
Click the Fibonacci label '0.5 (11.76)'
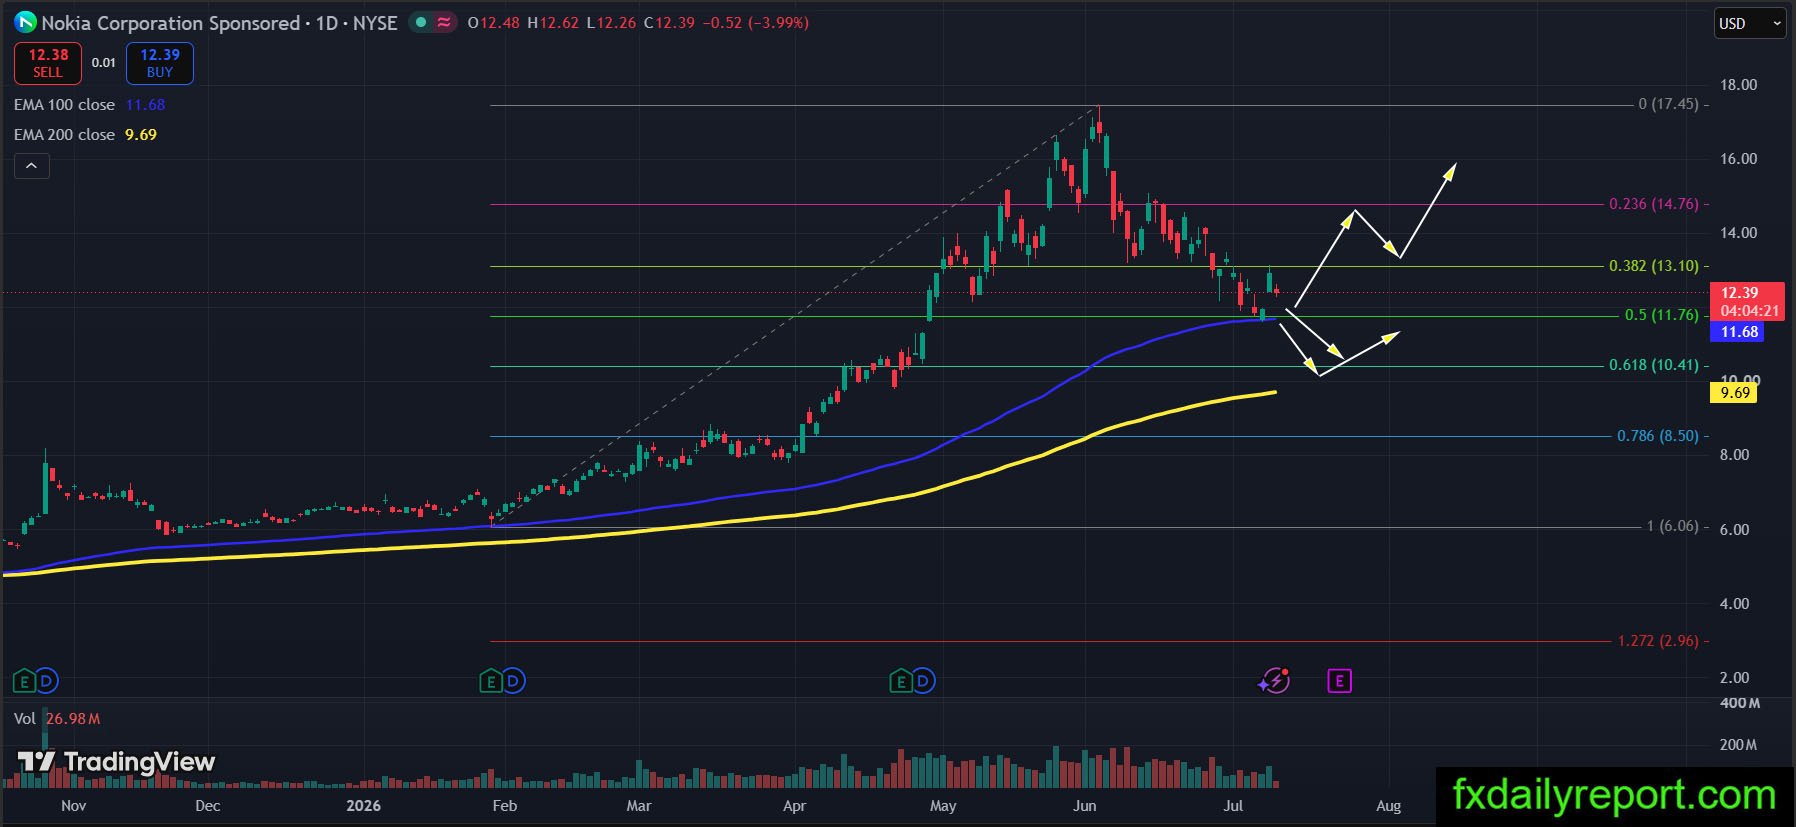(1662, 315)
